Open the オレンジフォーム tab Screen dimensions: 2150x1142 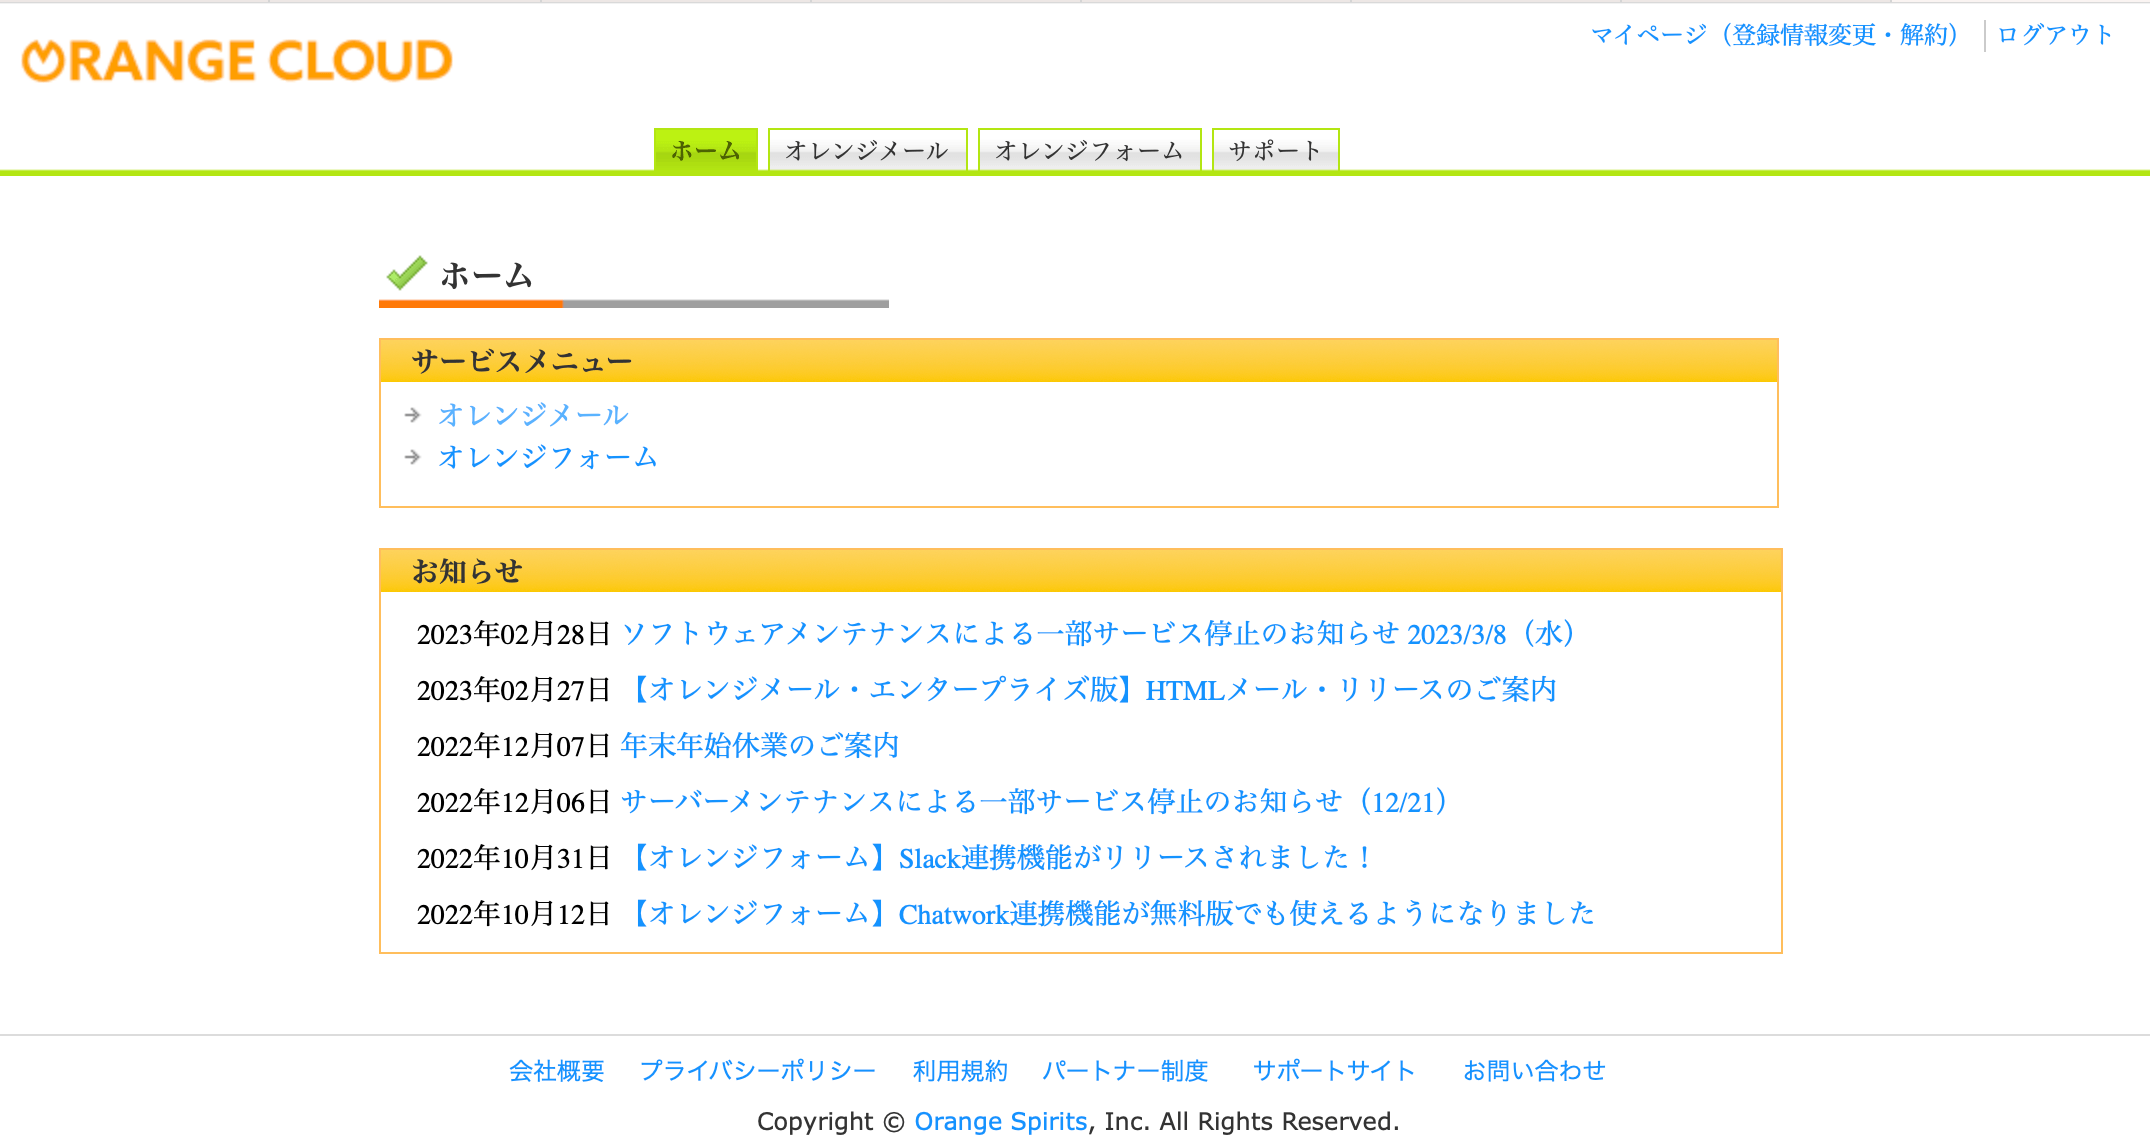click(1089, 150)
